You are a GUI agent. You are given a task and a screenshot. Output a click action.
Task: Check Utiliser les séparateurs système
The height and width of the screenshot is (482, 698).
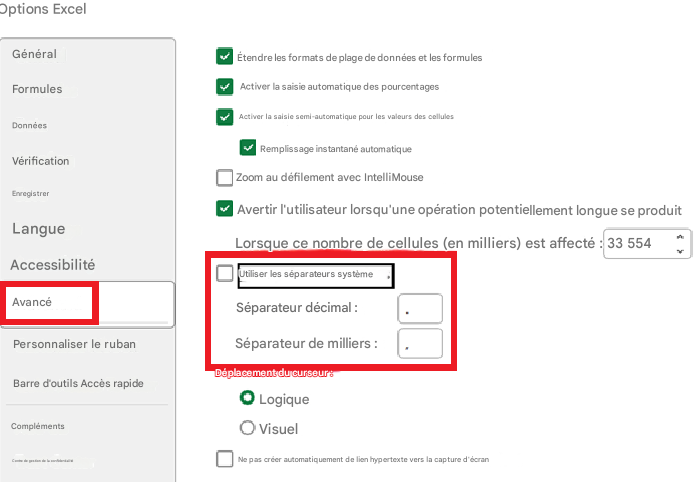pyautogui.click(x=224, y=273)
